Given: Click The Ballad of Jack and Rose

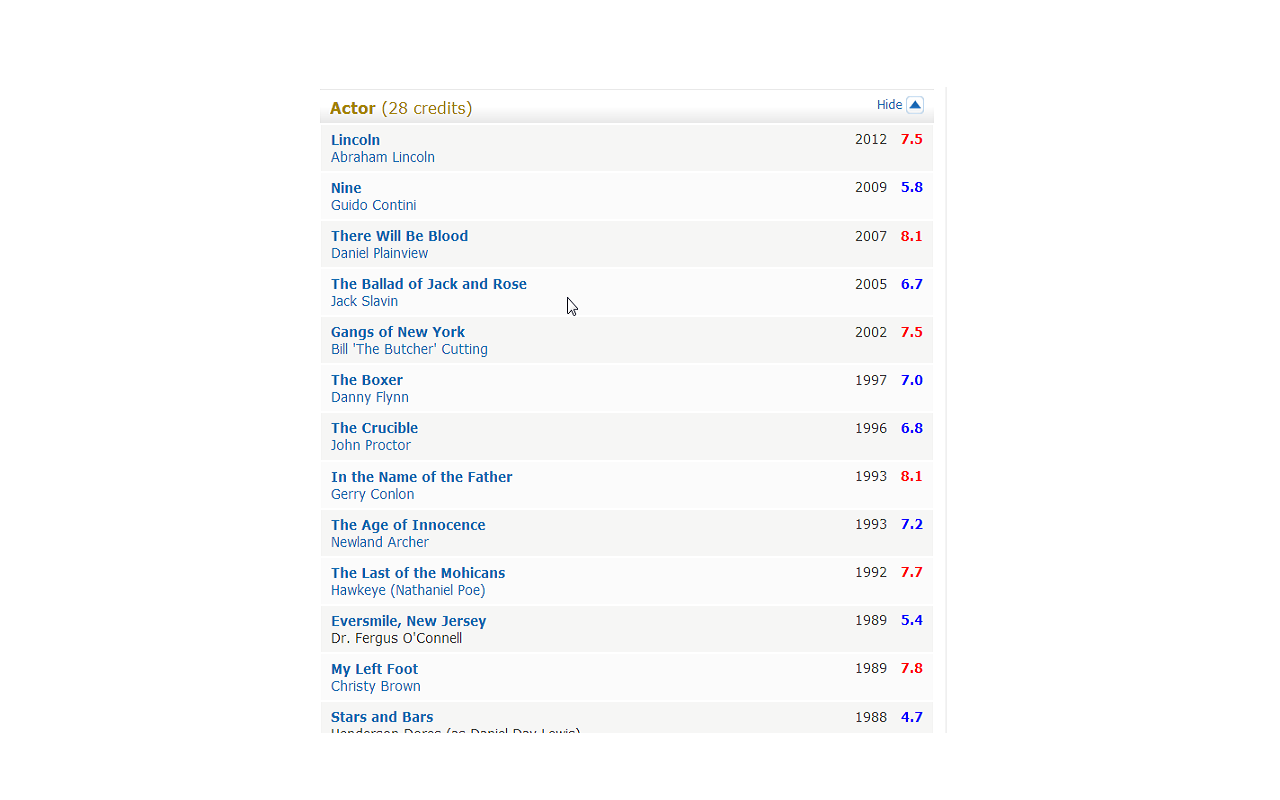Looking at the screenshot, I should pyautogui.click(x=428, y=284).
